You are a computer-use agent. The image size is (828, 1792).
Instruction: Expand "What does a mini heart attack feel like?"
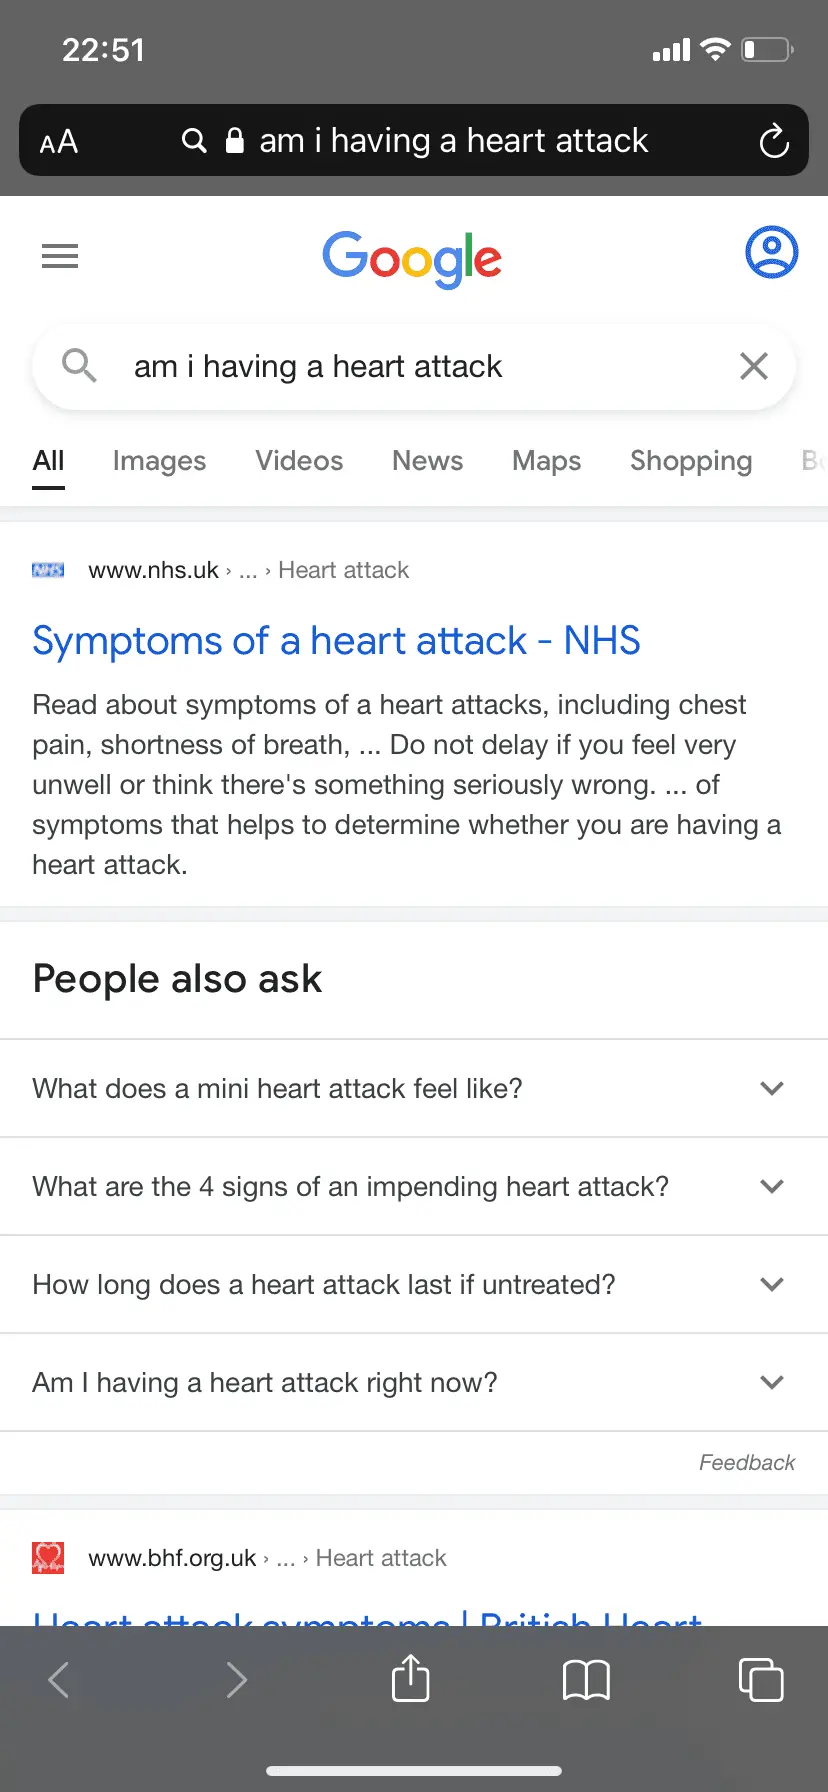(414, 1088)
